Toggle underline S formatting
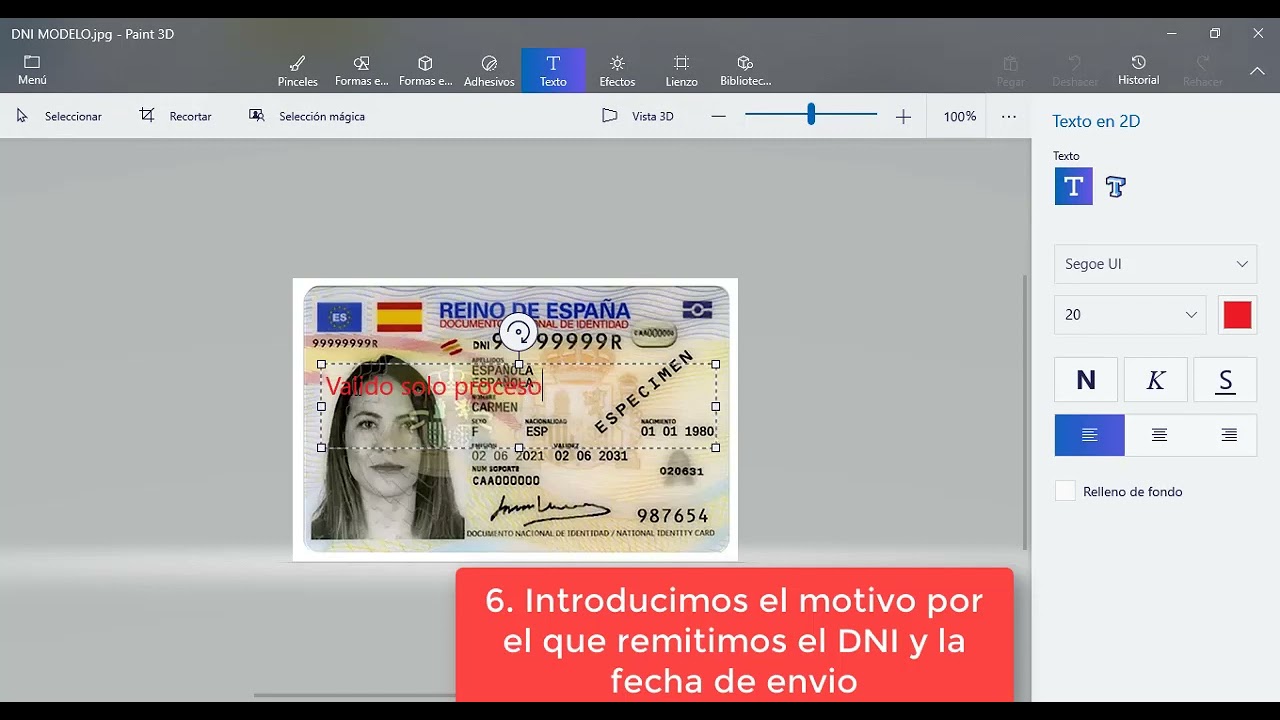This screenshot has width=1280, height=720. pyautogui.click(x=1225, y=380)
